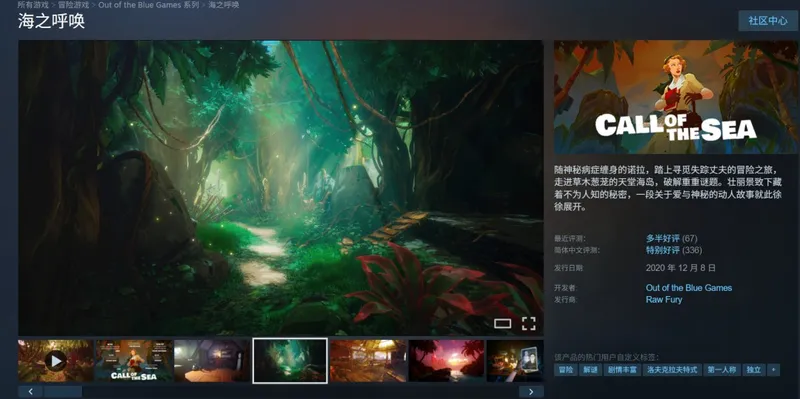
Task: Click the thumbnail strip scrollbar handle
Action: point(63,391)
